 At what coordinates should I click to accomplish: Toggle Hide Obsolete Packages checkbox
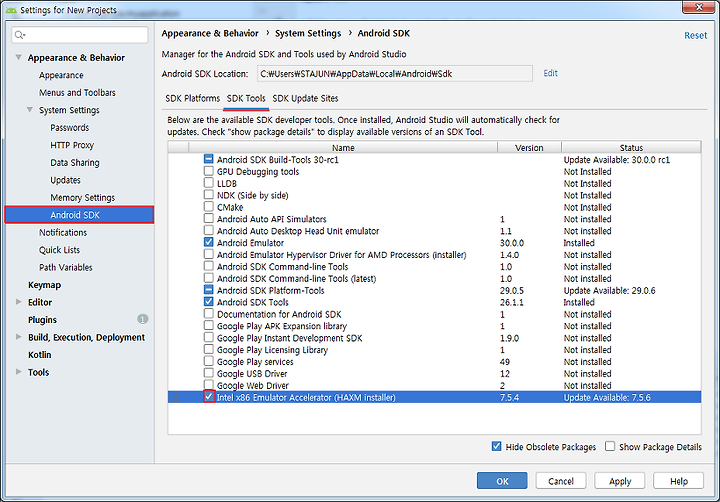click(496, 446)
